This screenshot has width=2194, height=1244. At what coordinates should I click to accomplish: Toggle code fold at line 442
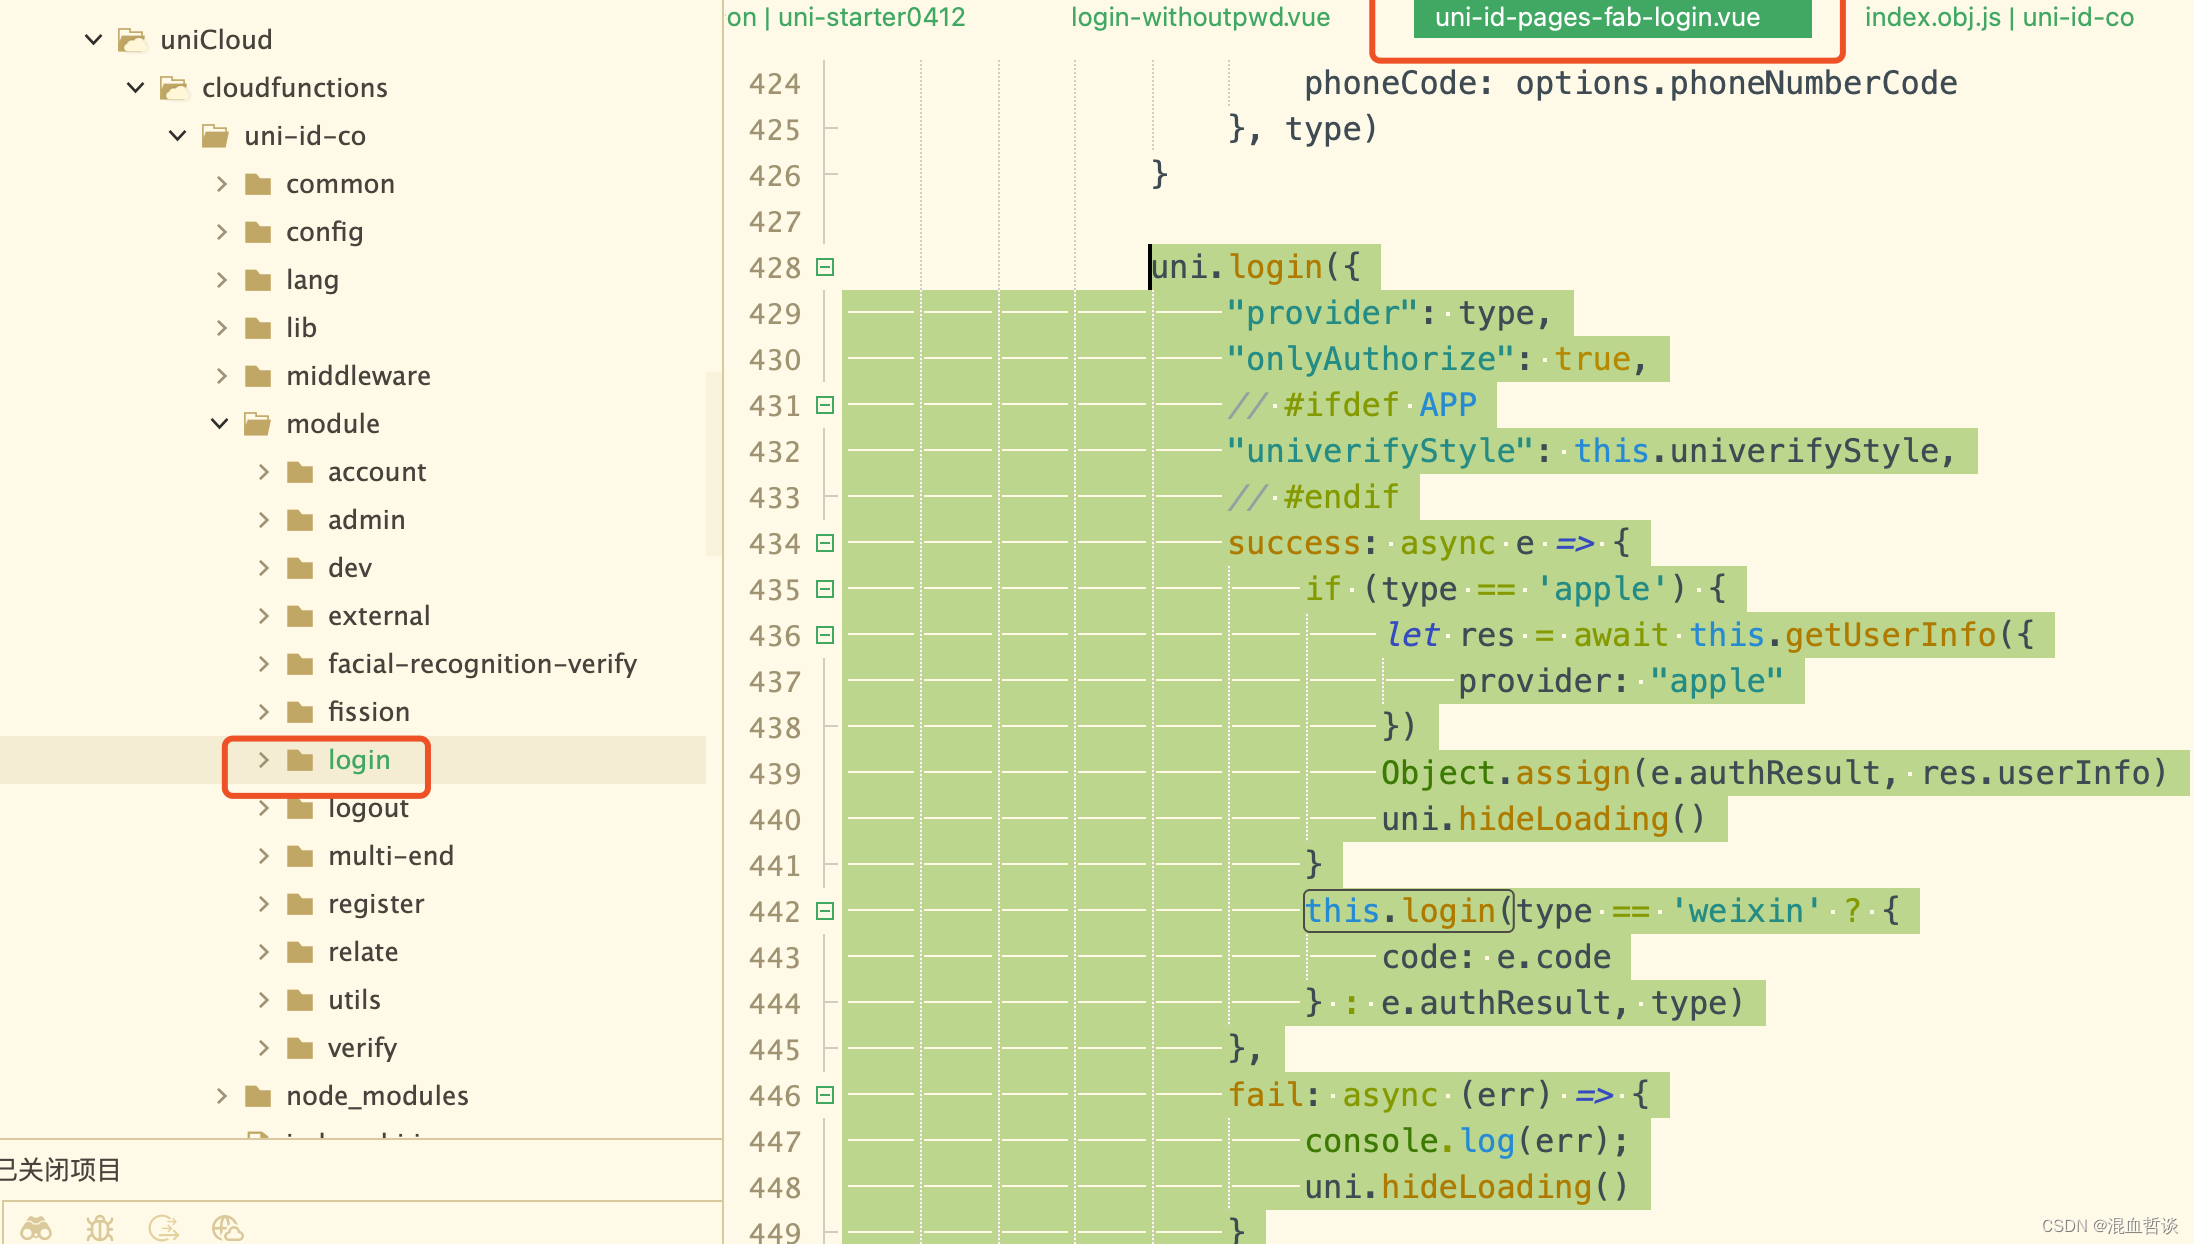coord(826,910)
